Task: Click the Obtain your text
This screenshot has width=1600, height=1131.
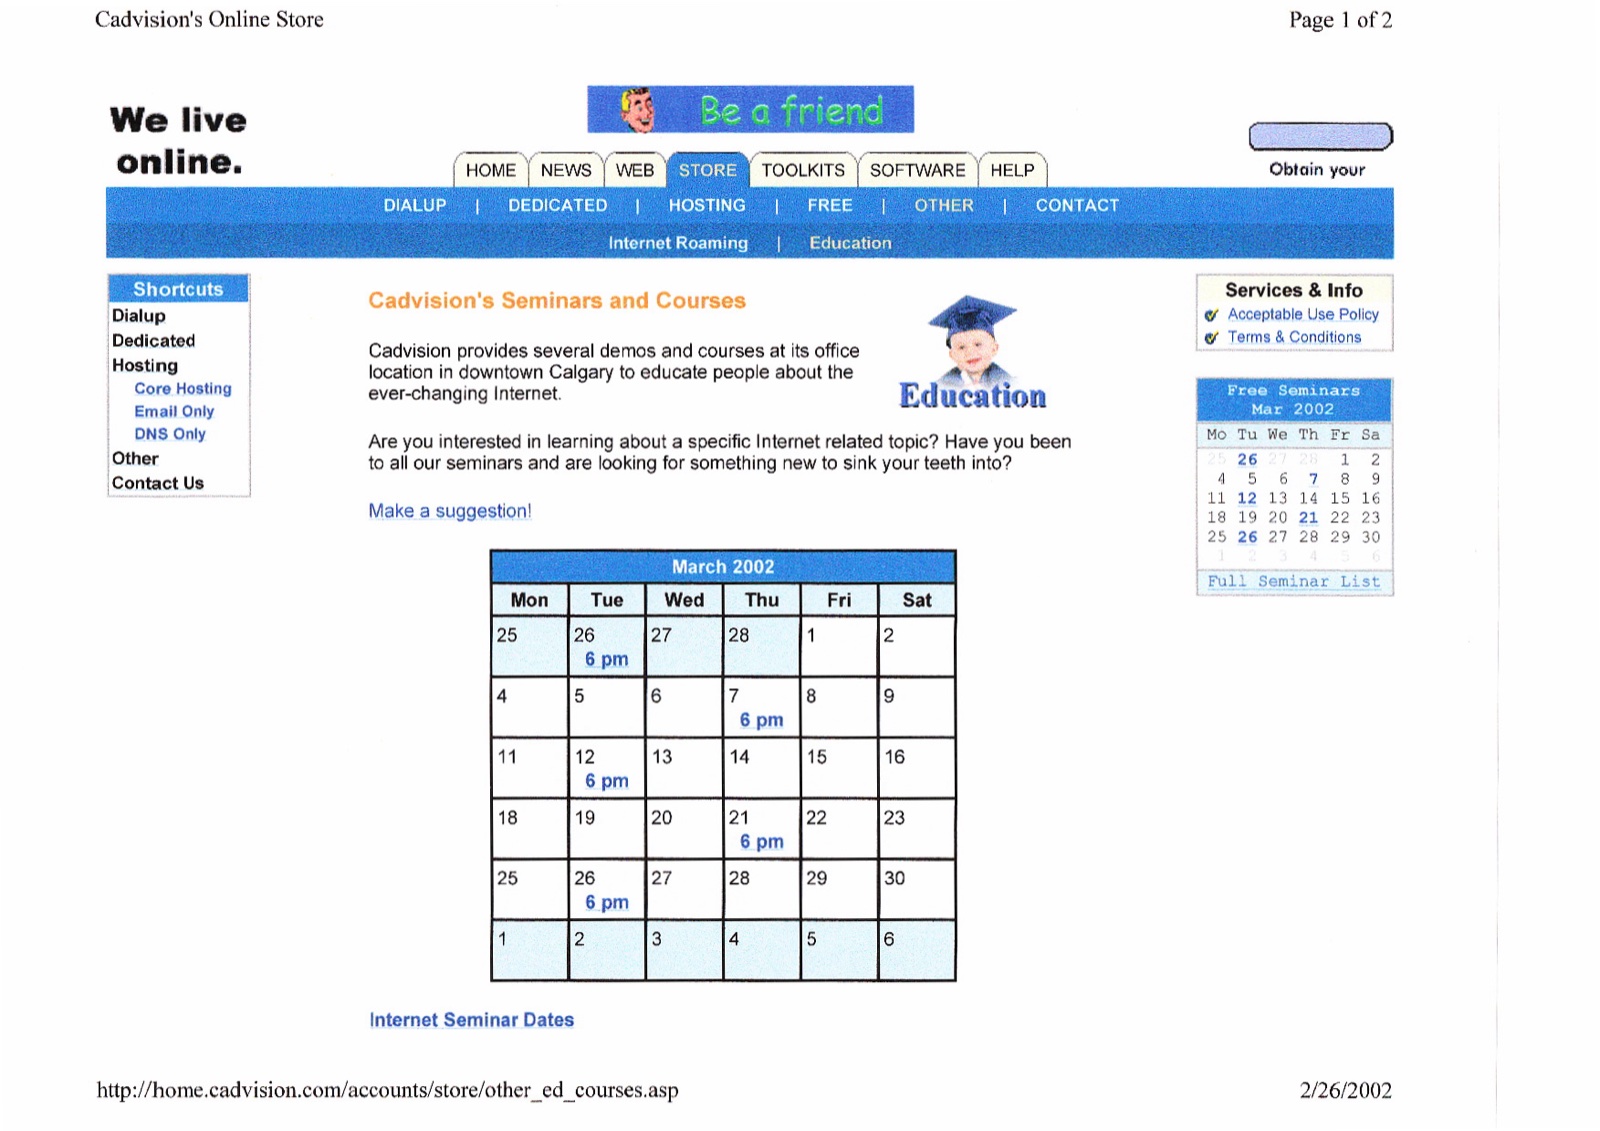Action: click(x=1317, y=170)
